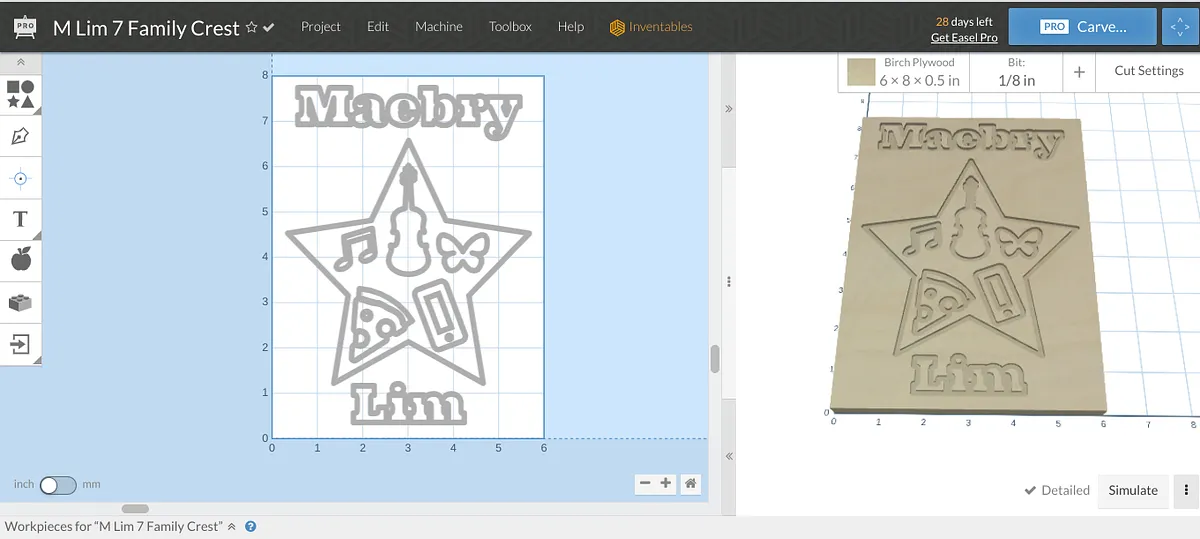Viewport: 1200px width, 539px height.
Task: Collapse the left toolbar with chevron
Action: pos(21,62)
